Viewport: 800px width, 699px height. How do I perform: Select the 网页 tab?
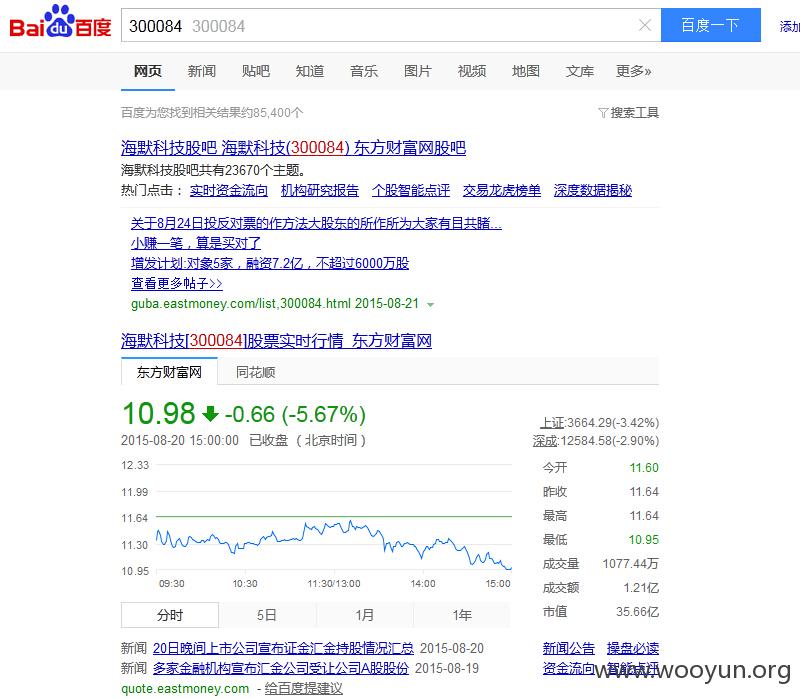[x=148, y=71]
